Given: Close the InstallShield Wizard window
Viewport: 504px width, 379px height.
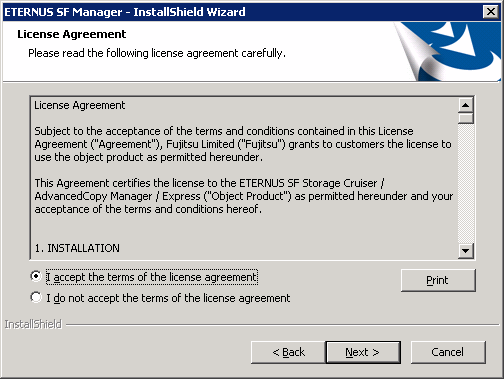Looking at the screenshot, I should click(x=491, y=12).
